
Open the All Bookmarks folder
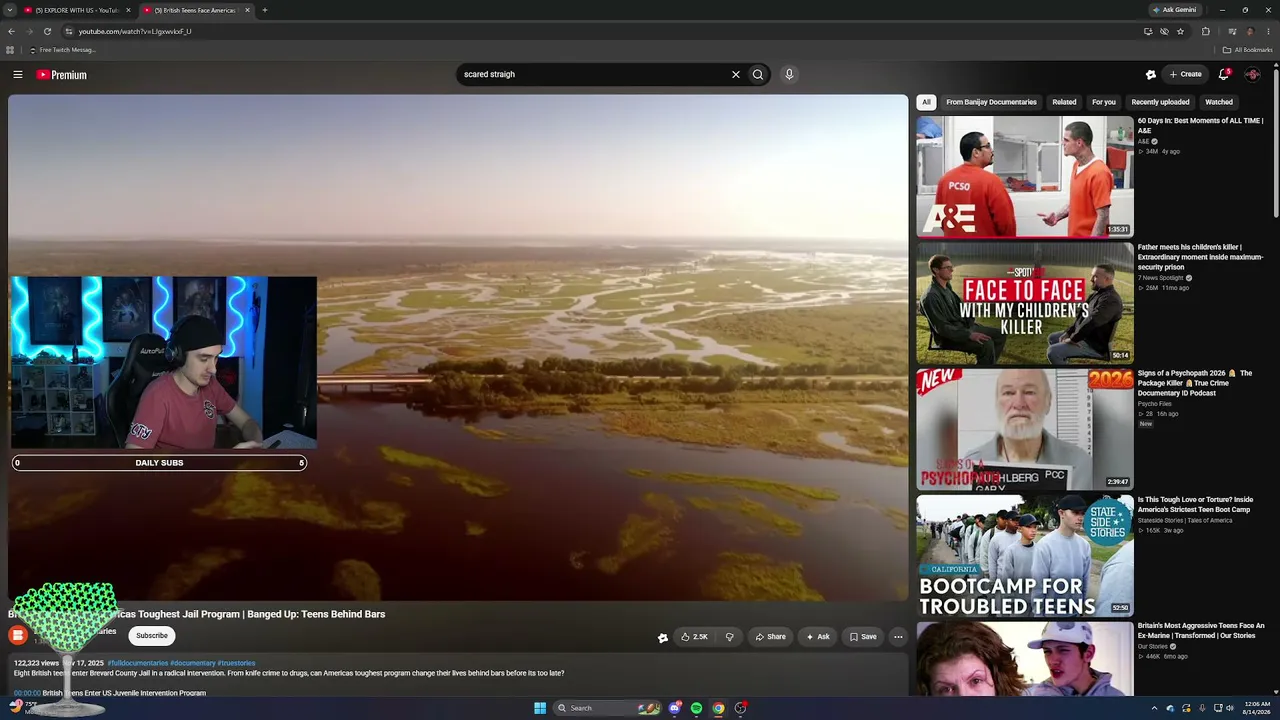coord(1248,50)
